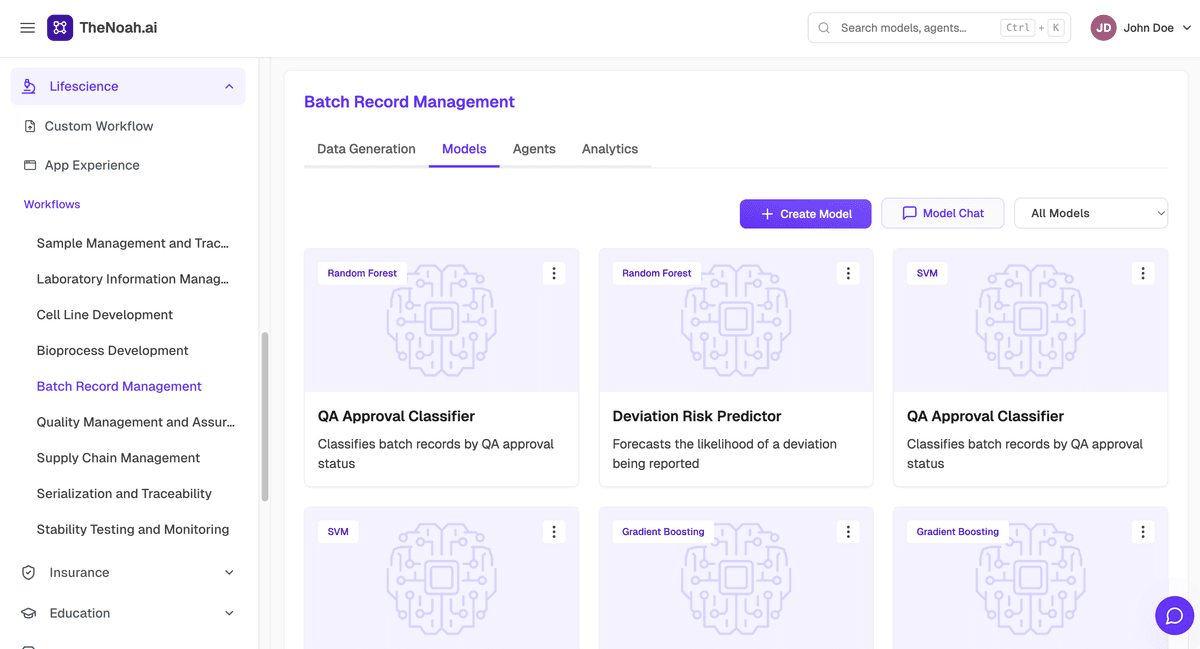Collapse the Lifescience section chevron
The width and height of the screenshot is (1200, 649).
(229, 87)
